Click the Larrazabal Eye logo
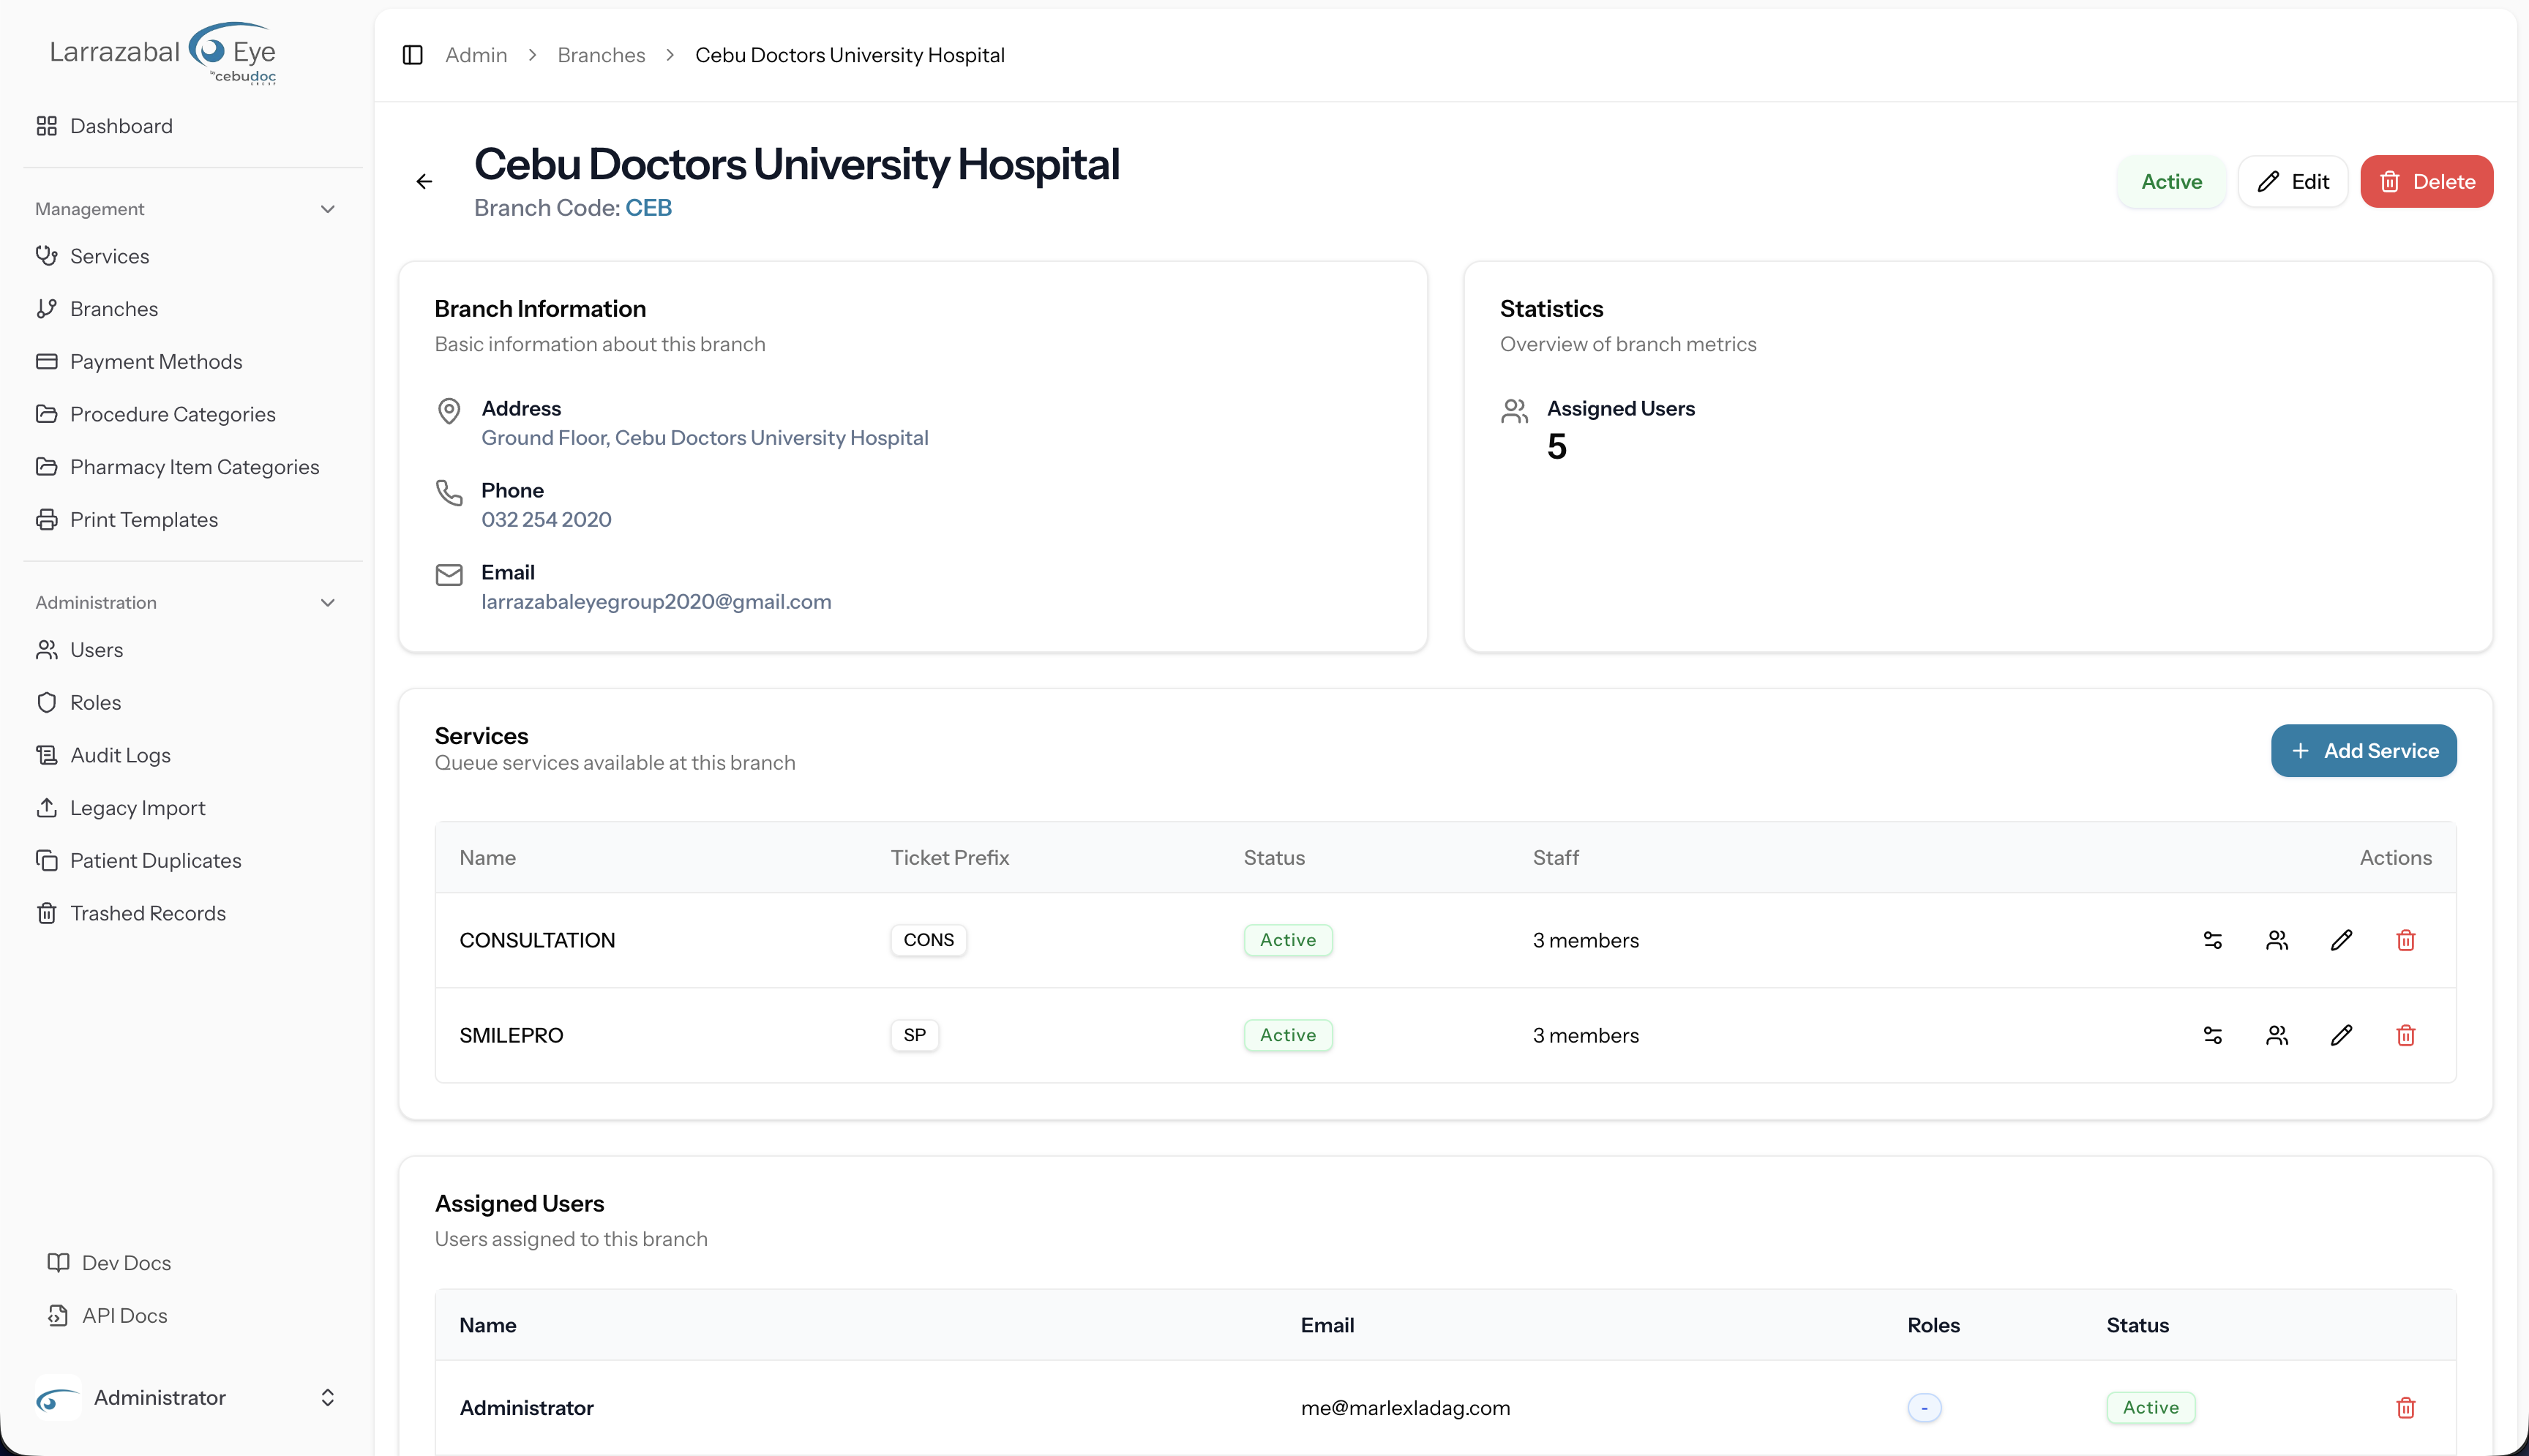The width and height of the screenshot is (2529, 1456). coord(163,53)
